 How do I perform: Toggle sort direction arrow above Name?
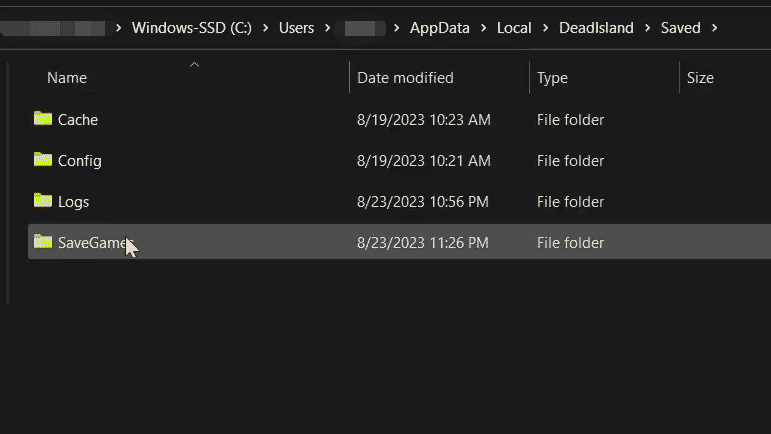[x=194, y=64]
